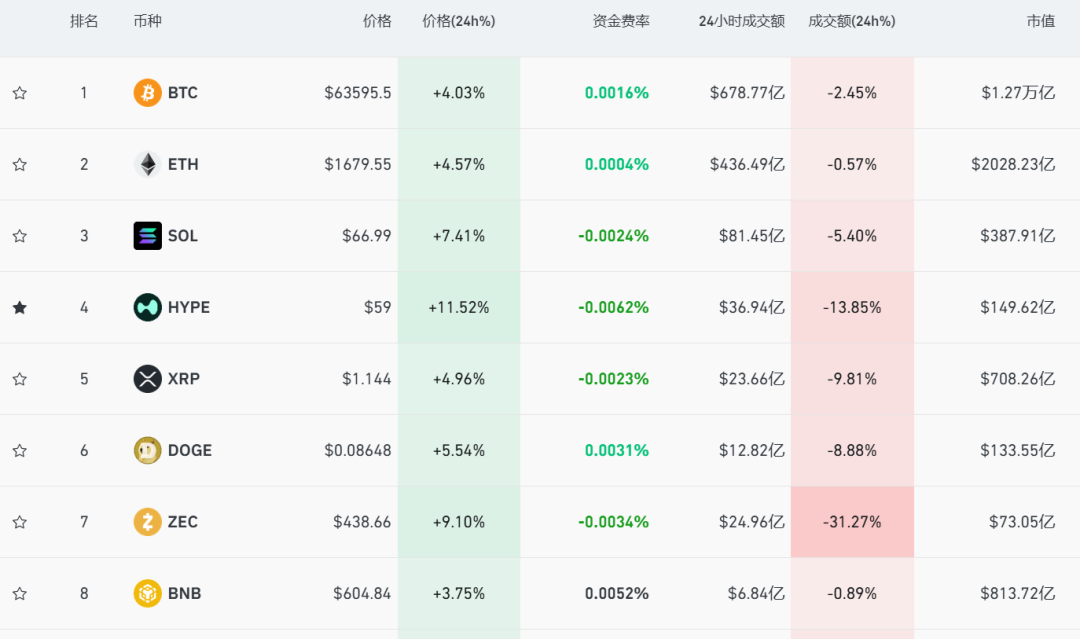Viewport: 1080px width, 639px height.
Task: Click 24h volume $436.49亿
Action: [x=747, y=165]
